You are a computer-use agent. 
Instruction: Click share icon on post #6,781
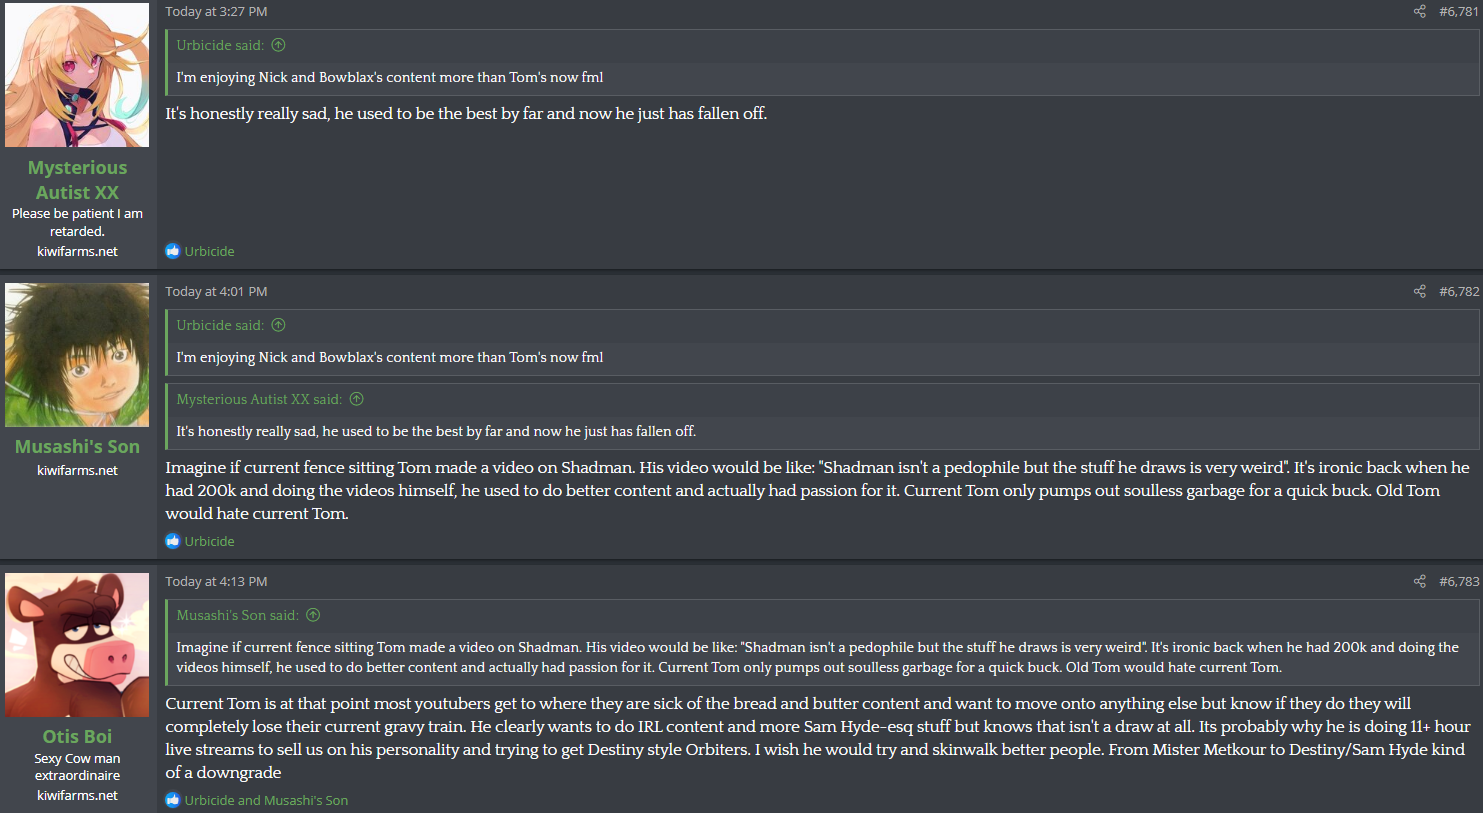click(1419, 12)
